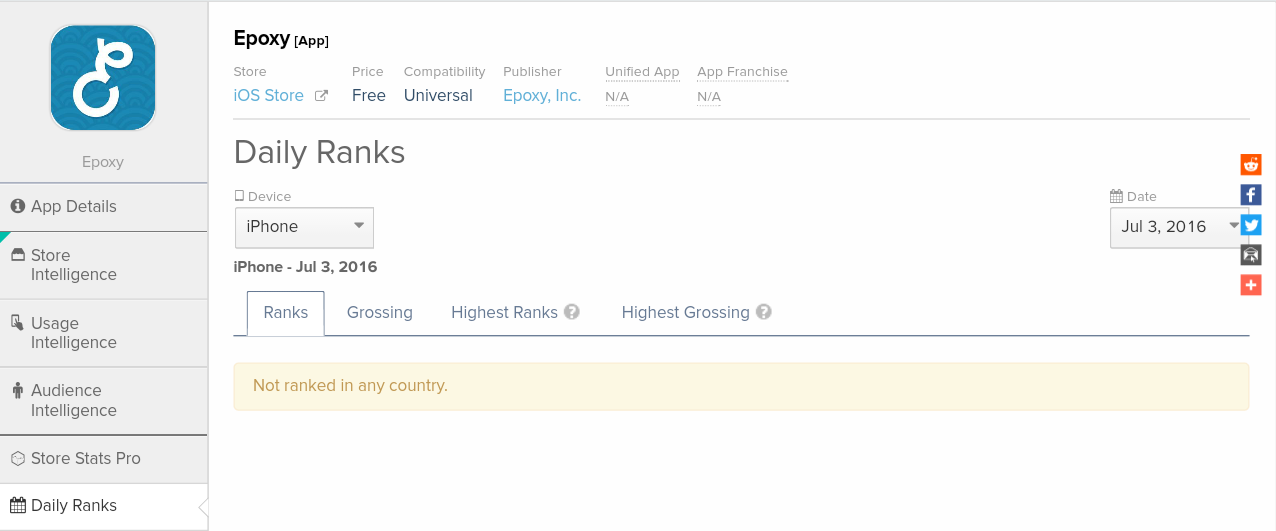The width and height of the screenshot is (1276, 531).
Task: Open the iOS Store link
Action: pyautogui.click(x=268, y=96)
